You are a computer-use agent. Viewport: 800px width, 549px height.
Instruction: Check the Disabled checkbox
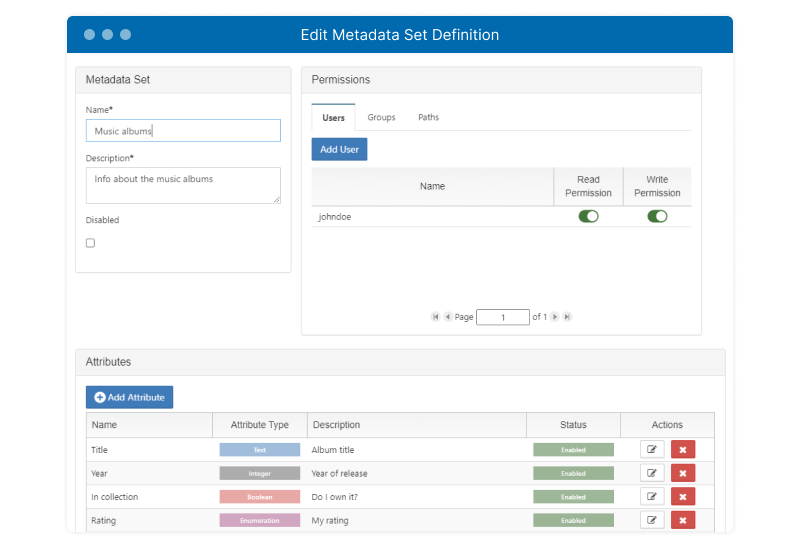point(90,243)
